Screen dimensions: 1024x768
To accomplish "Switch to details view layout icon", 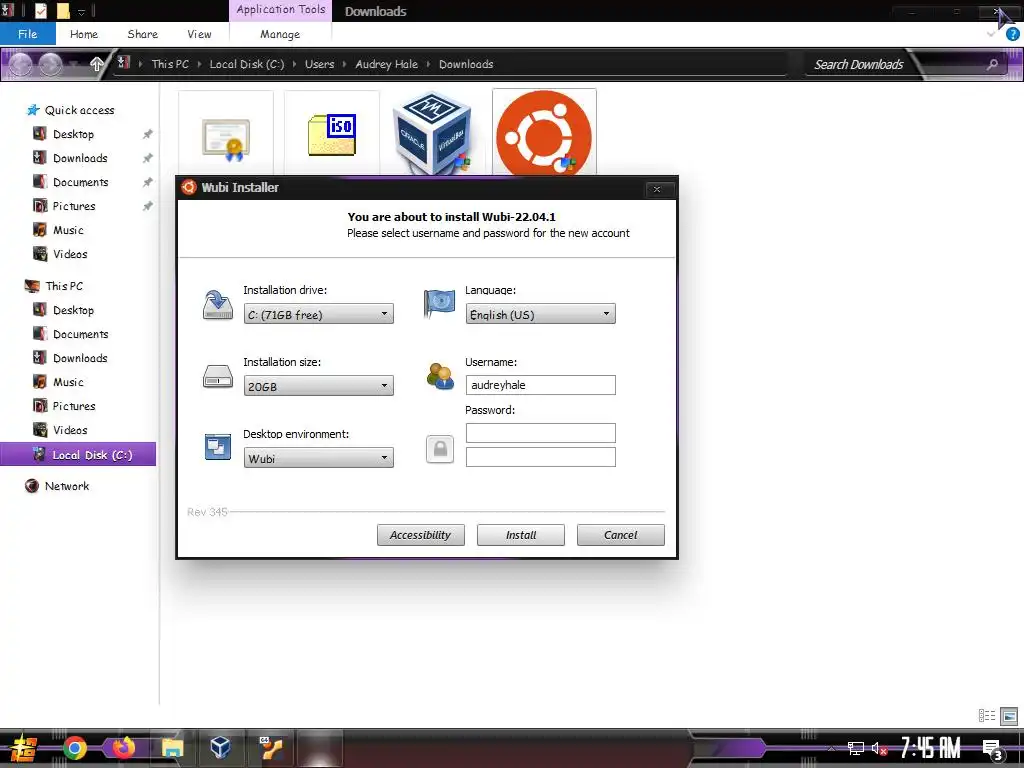I will click(x=987, y=716).
